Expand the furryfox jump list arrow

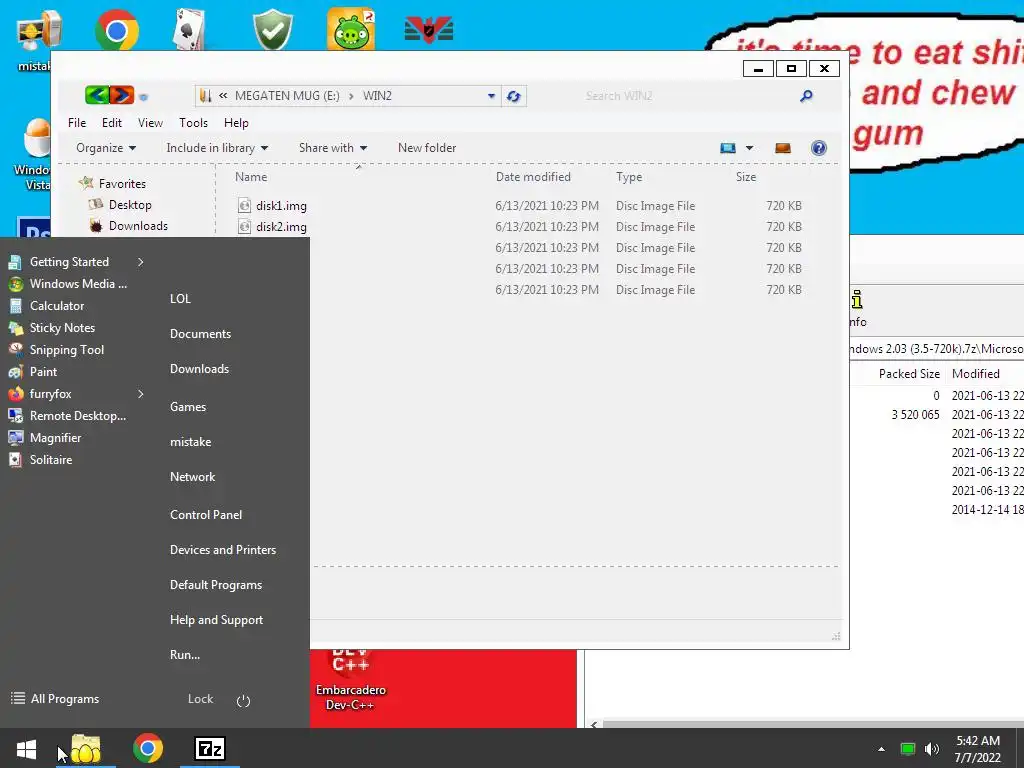pyautogui.click(x=140, y=394)
